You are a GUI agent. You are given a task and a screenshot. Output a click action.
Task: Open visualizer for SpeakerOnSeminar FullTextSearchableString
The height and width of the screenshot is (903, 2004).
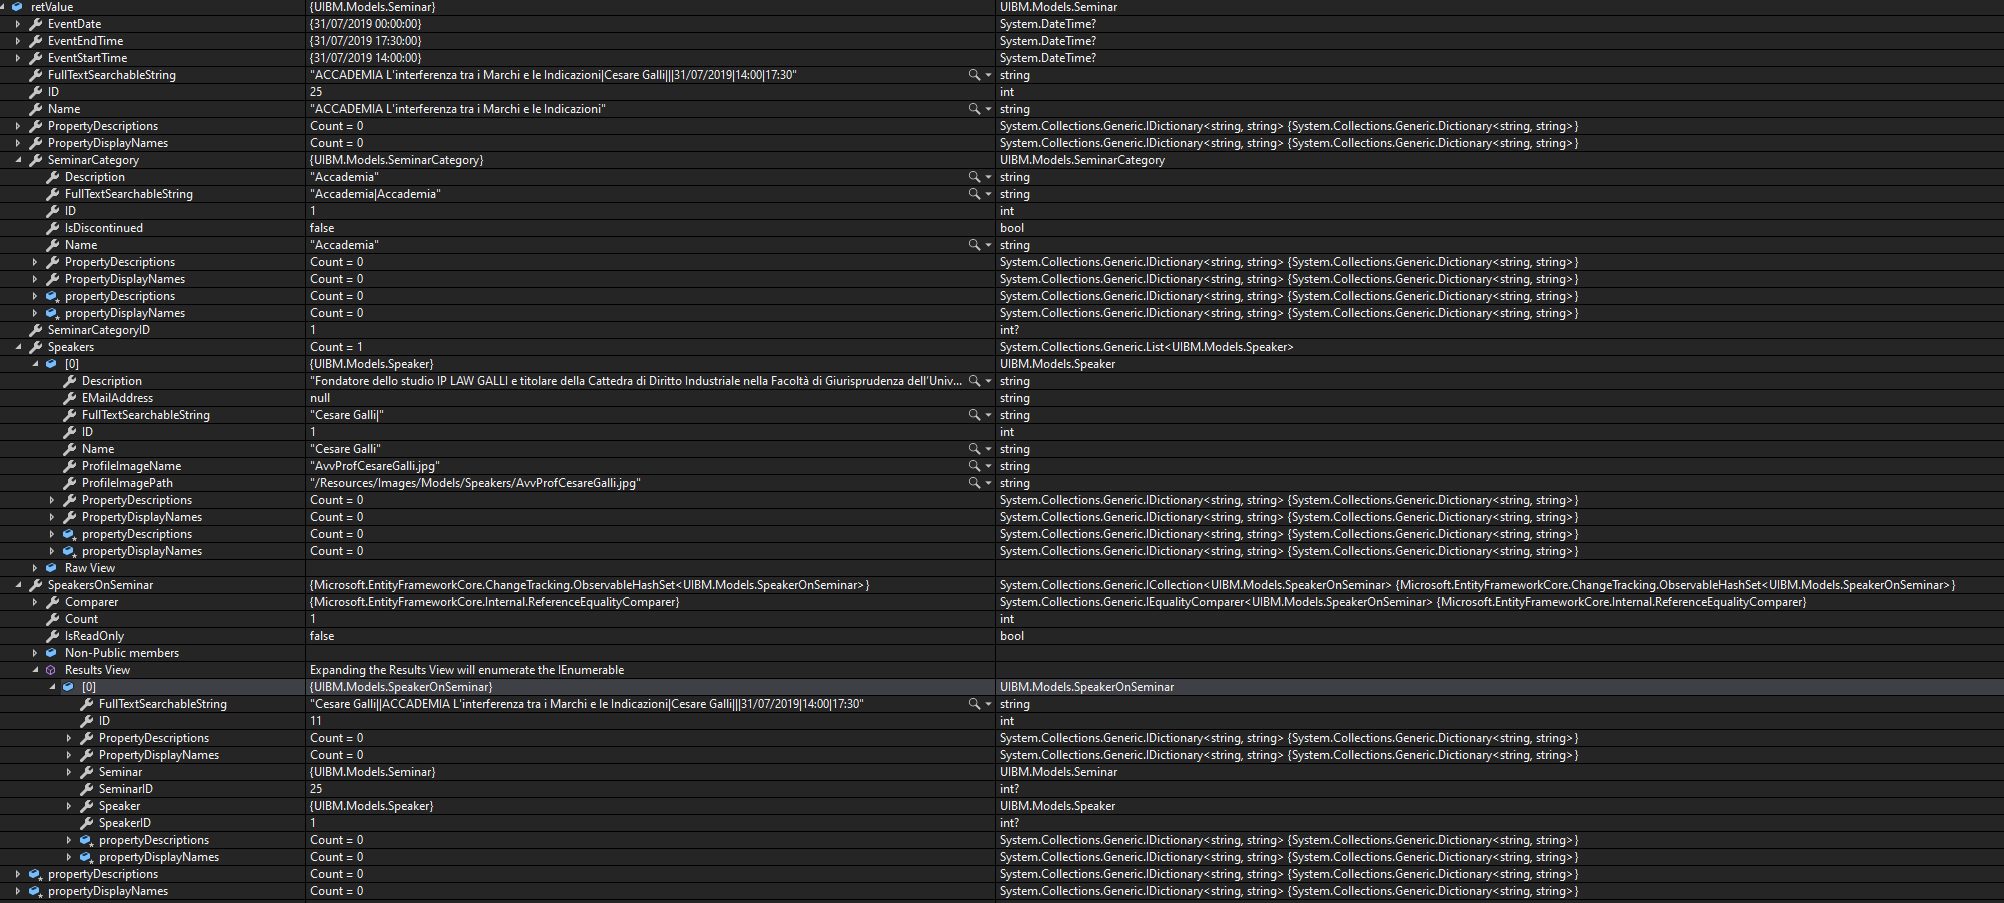coord(976,703)
